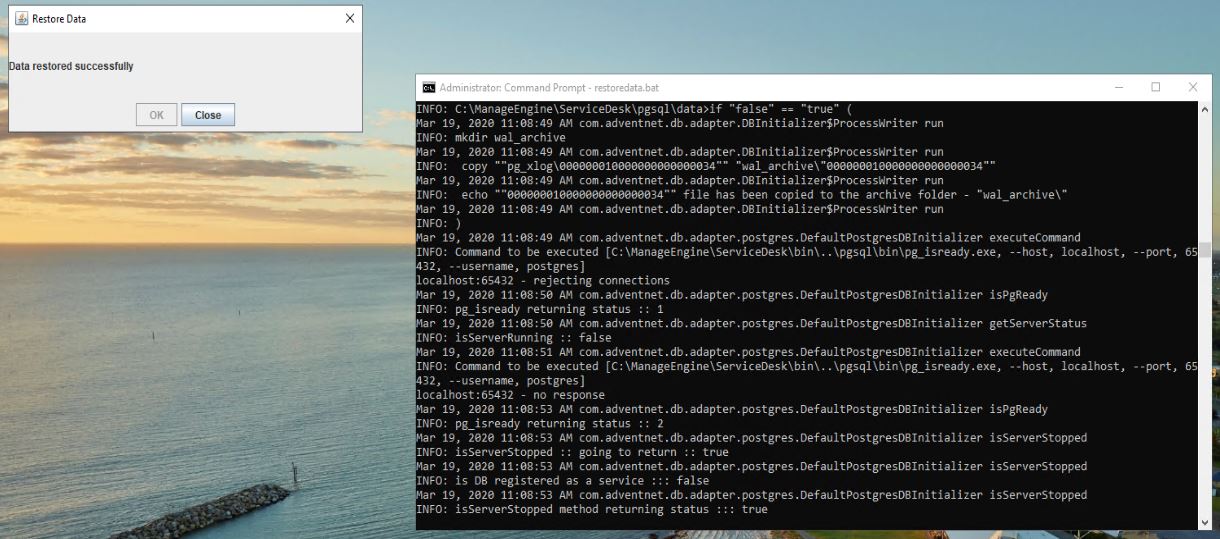Click 'isServerStopped method returning status ::: true'
Viewport: 1220px width, 539px height.
(612, 510)
